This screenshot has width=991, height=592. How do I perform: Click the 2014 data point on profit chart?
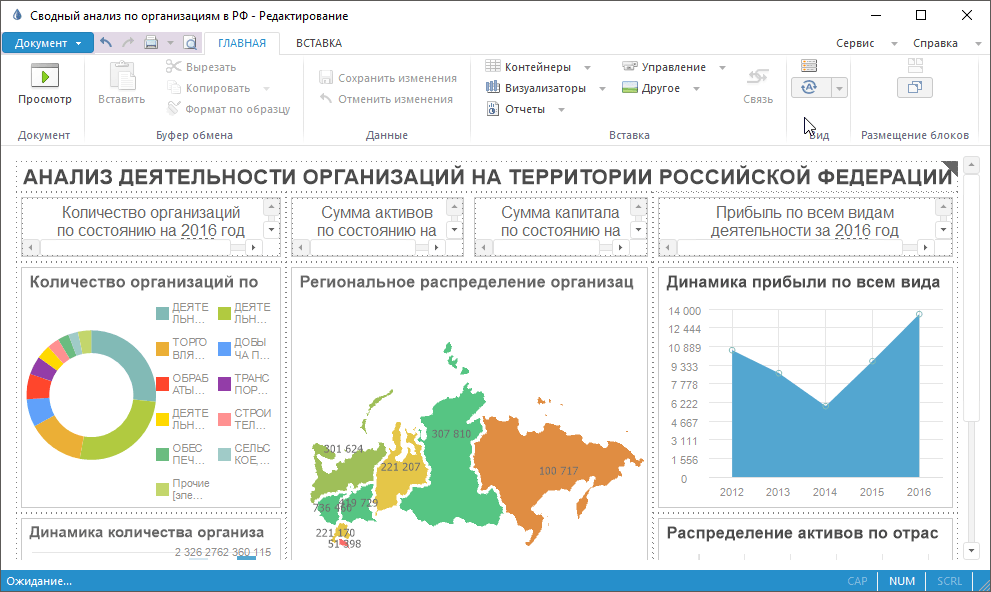(x=825, y=406)
